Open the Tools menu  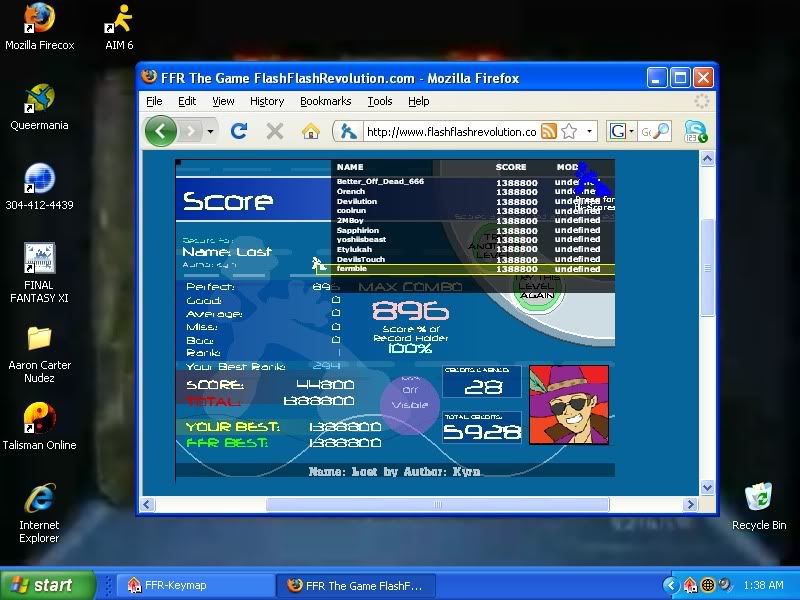380,101
